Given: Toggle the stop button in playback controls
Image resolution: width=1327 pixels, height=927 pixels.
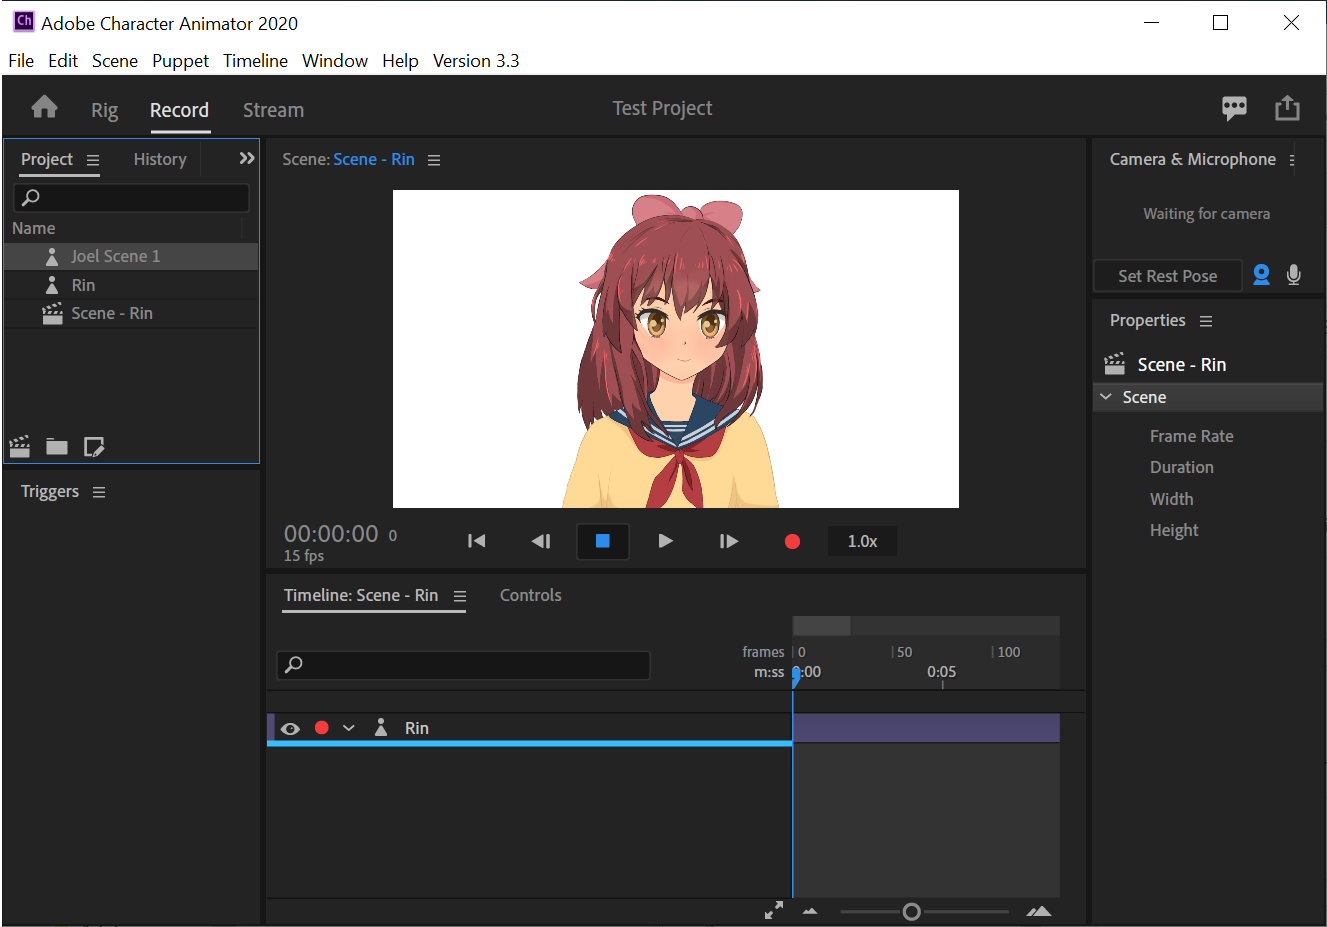Looking at the screenshot, I should [x=602, y=540].
